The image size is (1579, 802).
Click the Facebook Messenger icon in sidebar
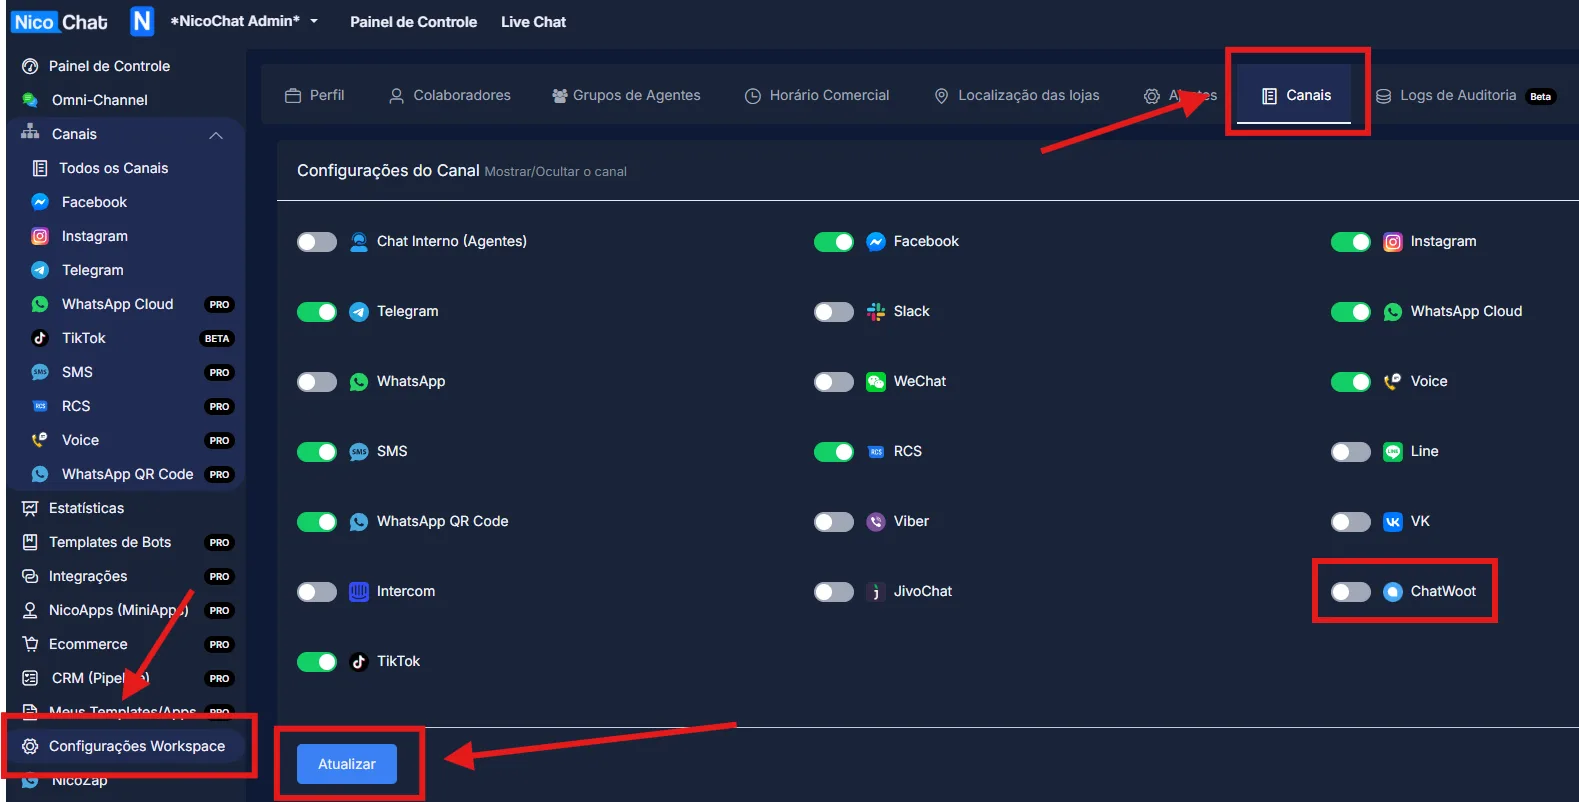(x=40, y=202)
